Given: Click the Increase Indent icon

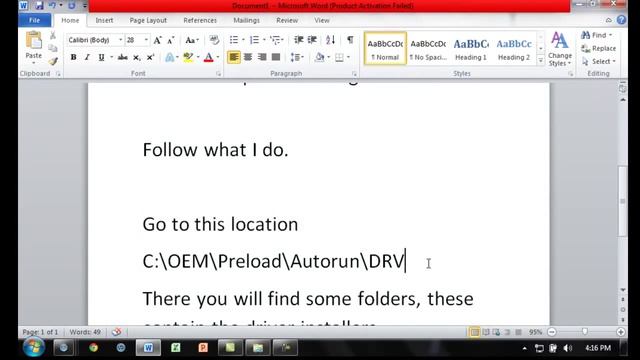Looking at the screenshot, I should point(312,40).
